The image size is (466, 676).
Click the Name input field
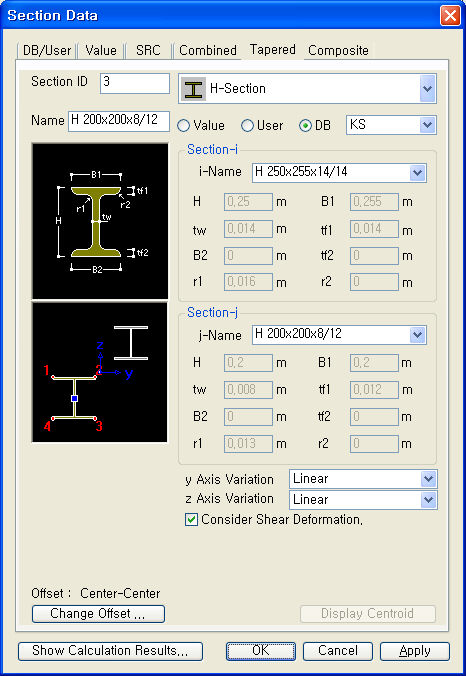tap(119, 121)
